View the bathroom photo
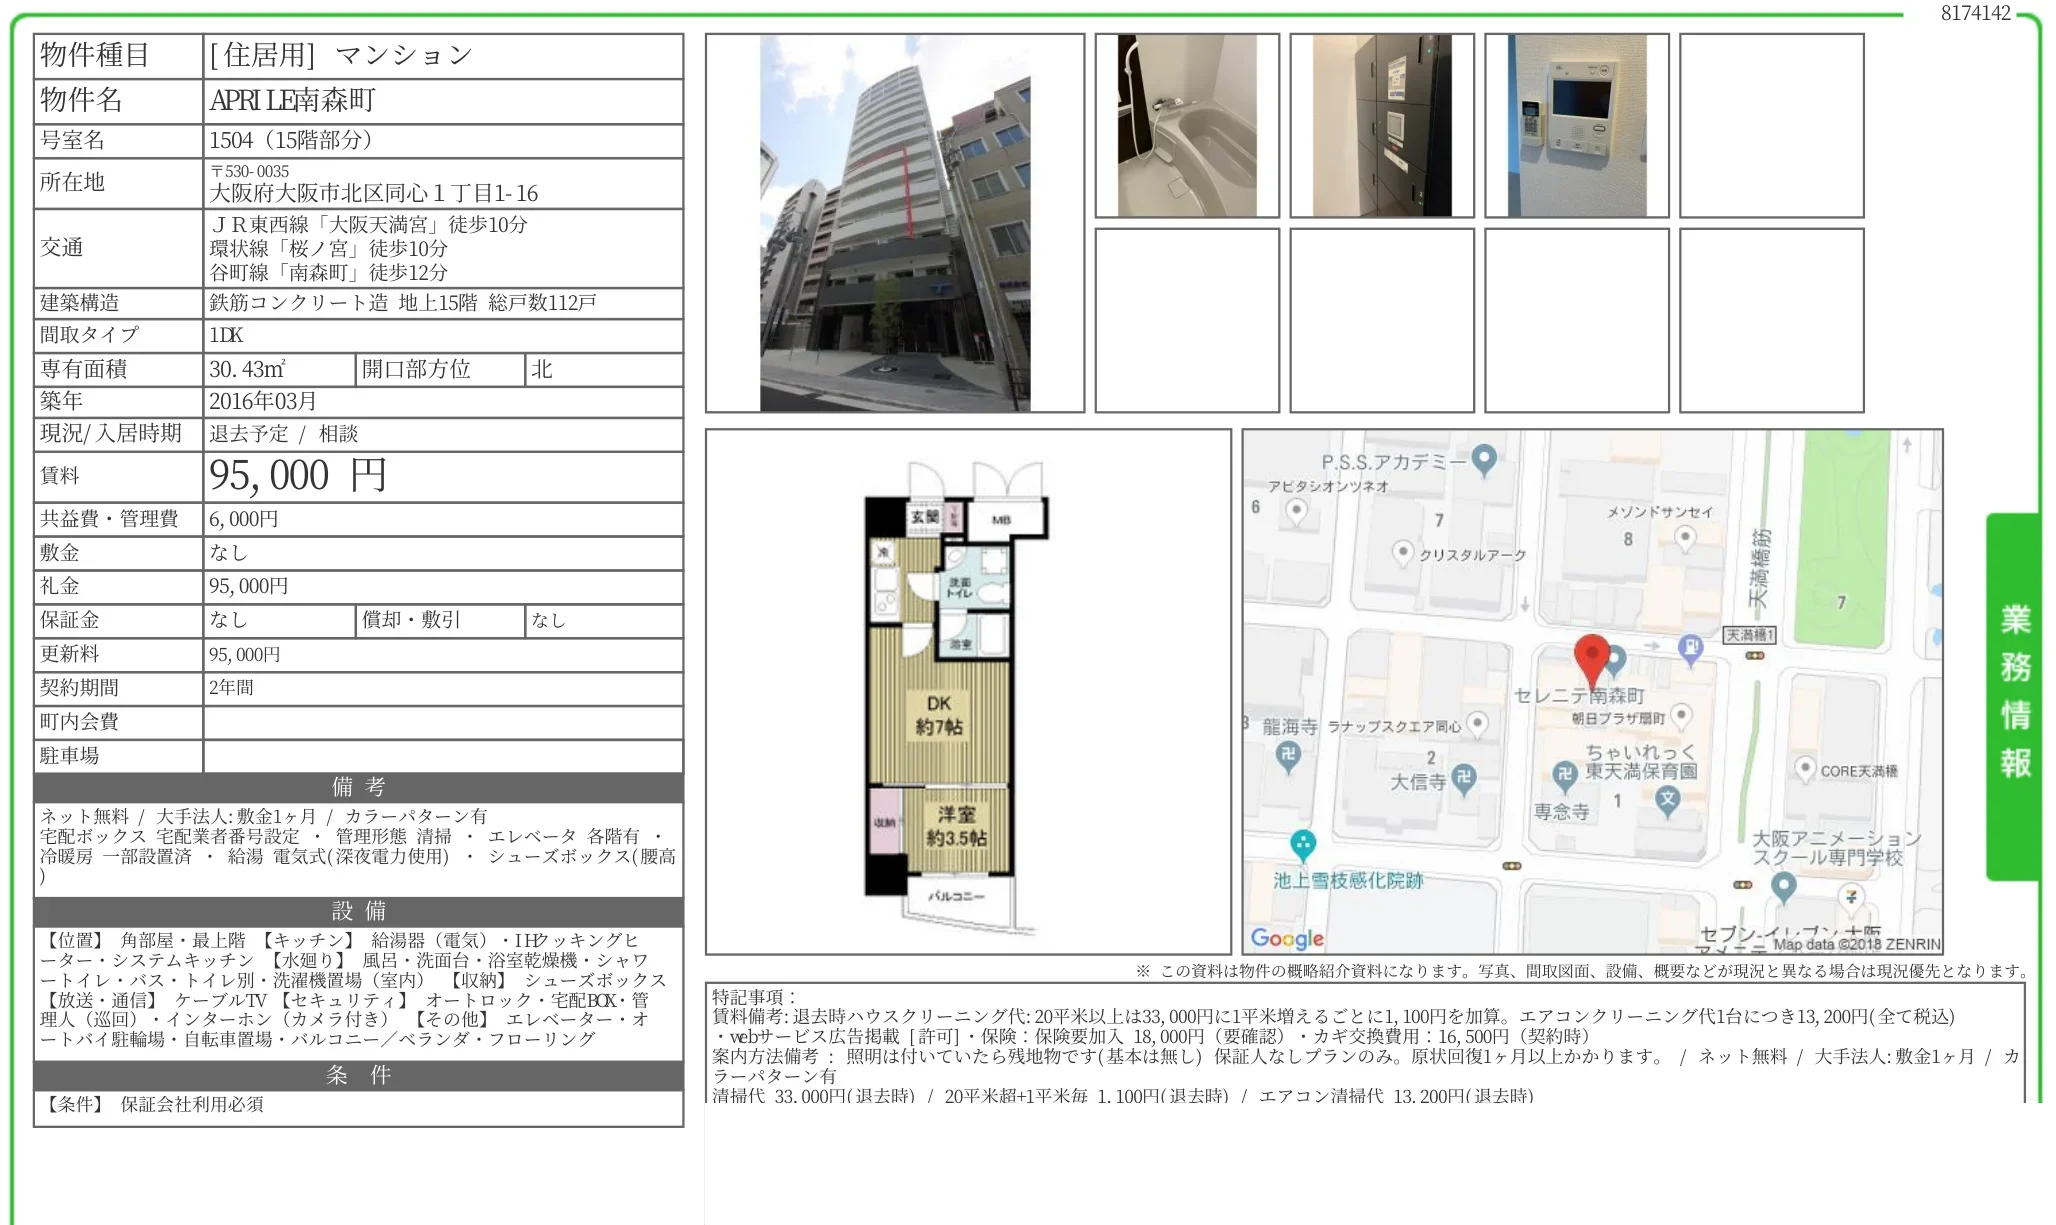This screenshot has width=2056, height=1225. 1186,125
